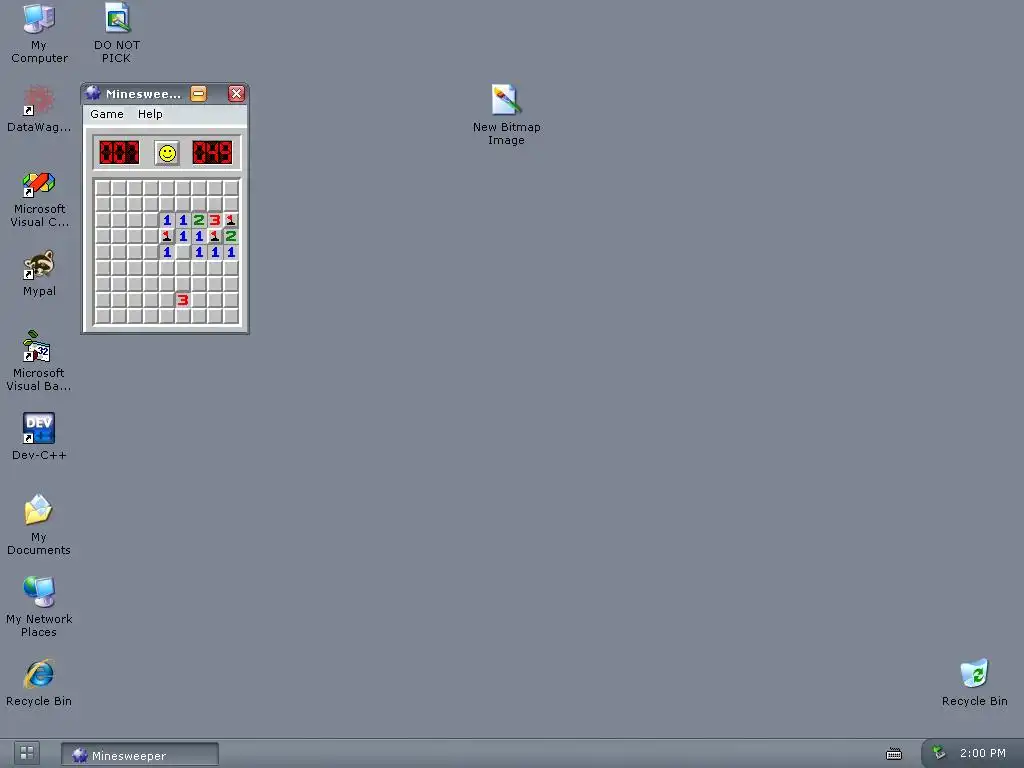Screen dimensions: 1024x768
Task: Select the trash bin Recycle Bin icon
Action: click(974, 683)
